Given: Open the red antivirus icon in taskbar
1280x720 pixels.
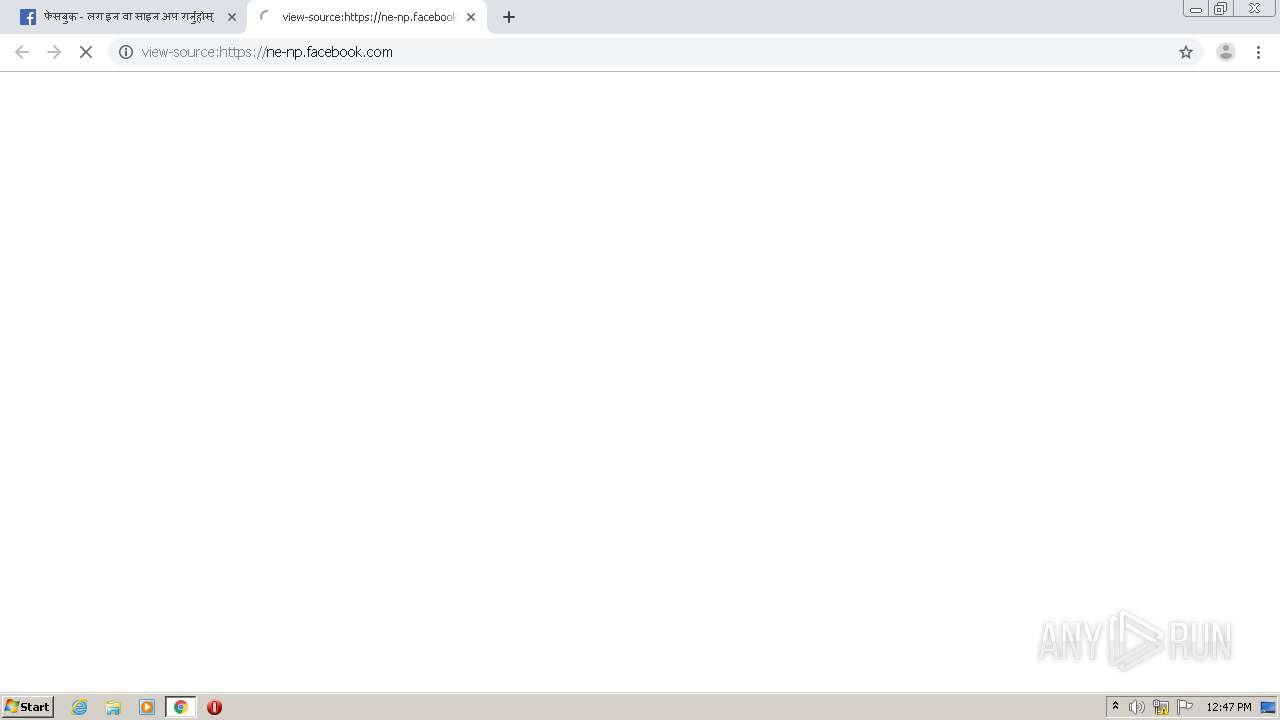Looking at the screenshot, I should coord(214,707).
